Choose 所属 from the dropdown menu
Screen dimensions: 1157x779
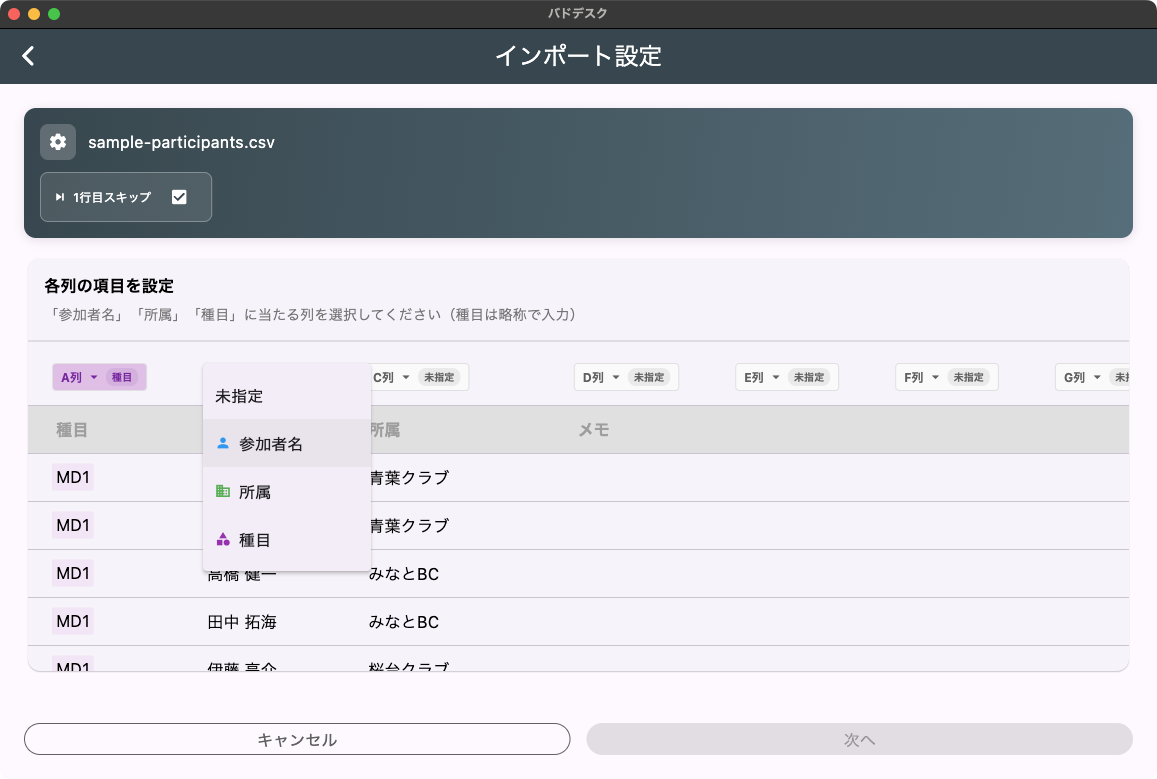tap(287, 491)
